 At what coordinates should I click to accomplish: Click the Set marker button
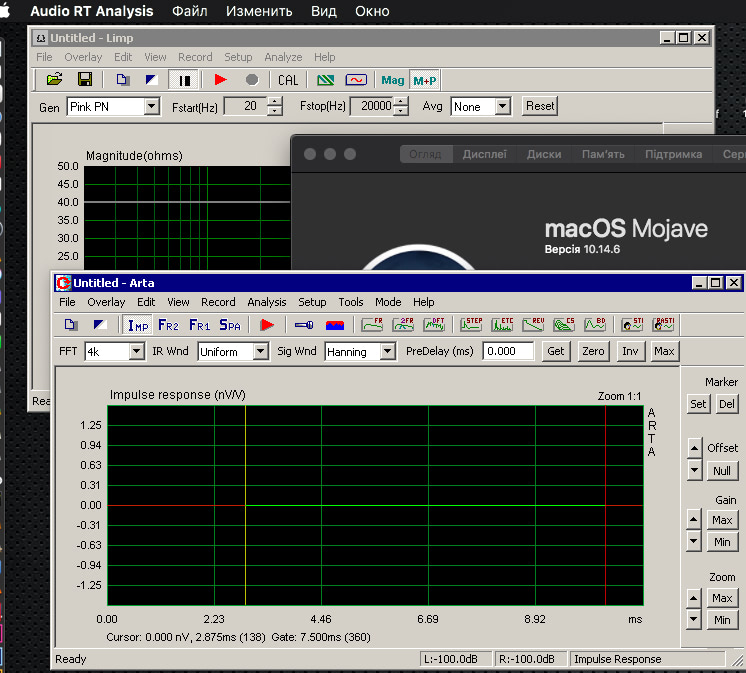point(698,404)
